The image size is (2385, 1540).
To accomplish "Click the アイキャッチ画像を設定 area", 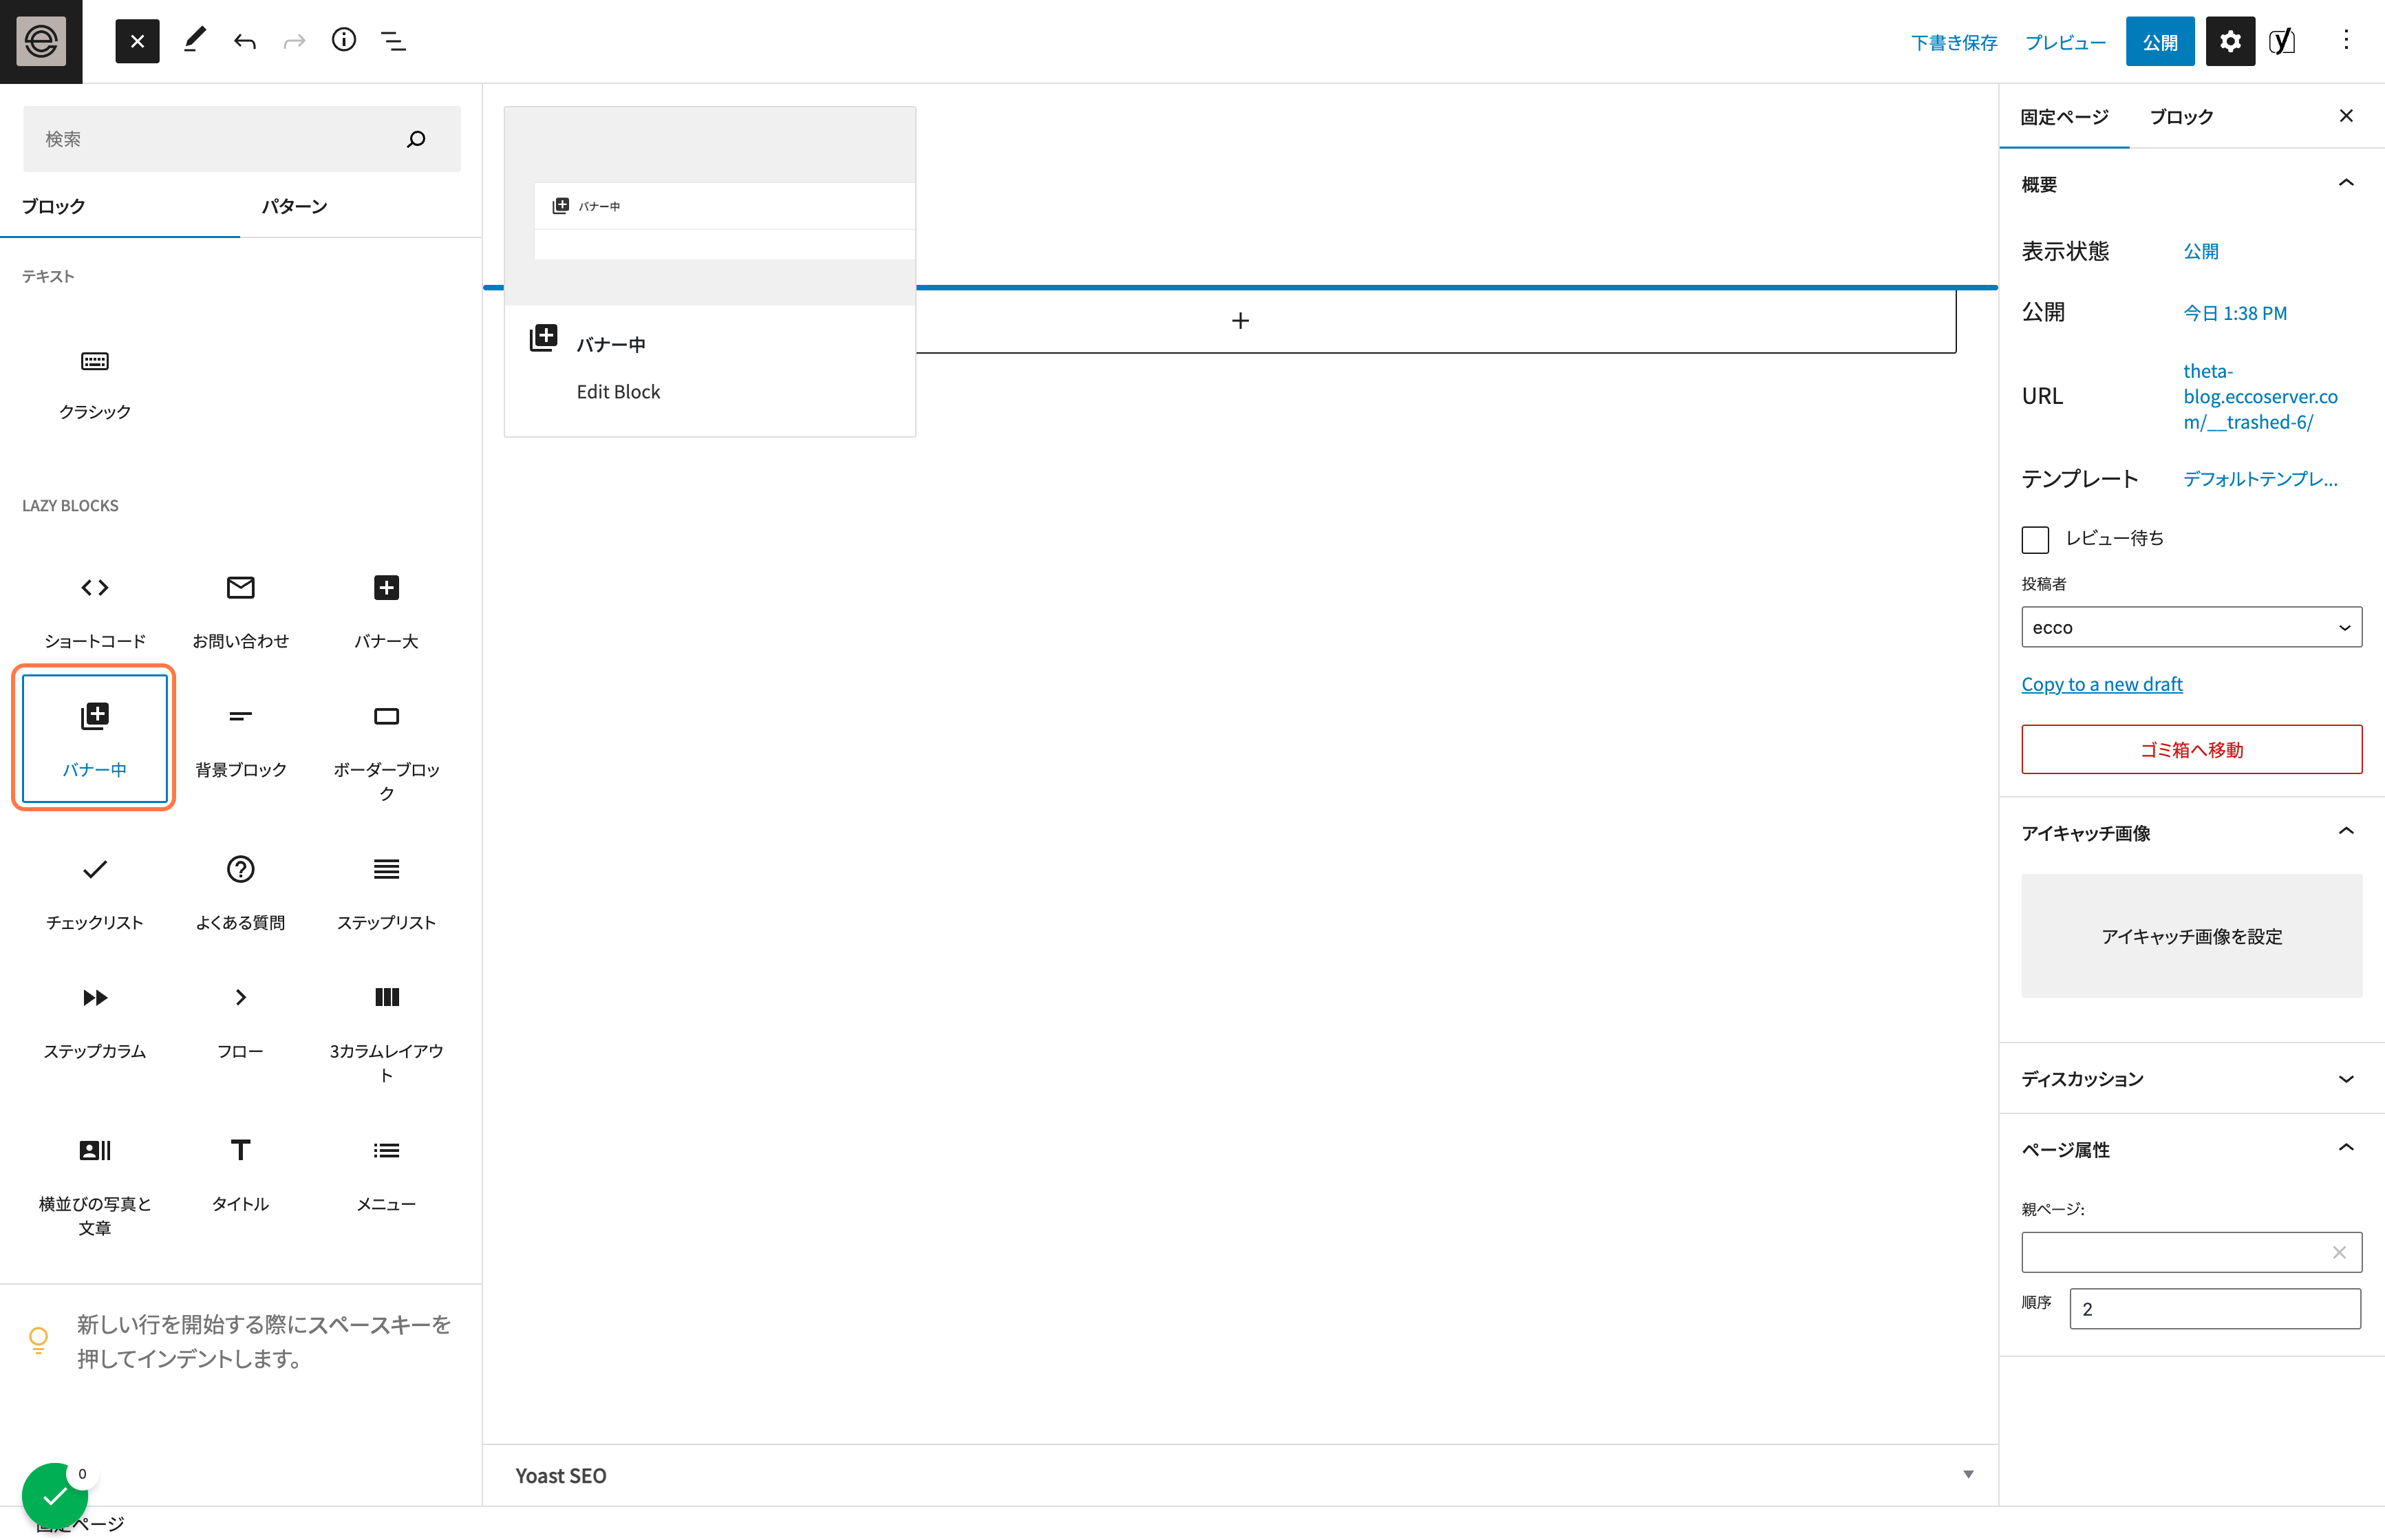I will (x=2191, y=936).
